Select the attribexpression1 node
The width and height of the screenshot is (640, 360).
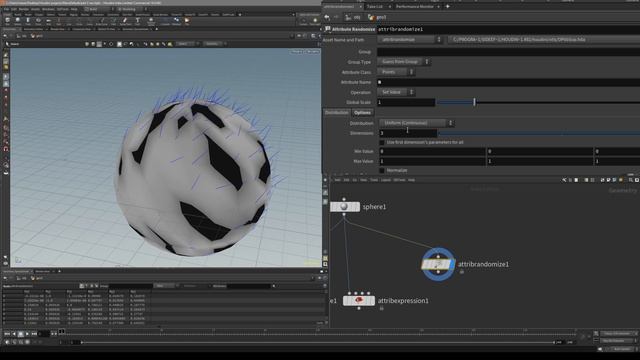[359, 301]
